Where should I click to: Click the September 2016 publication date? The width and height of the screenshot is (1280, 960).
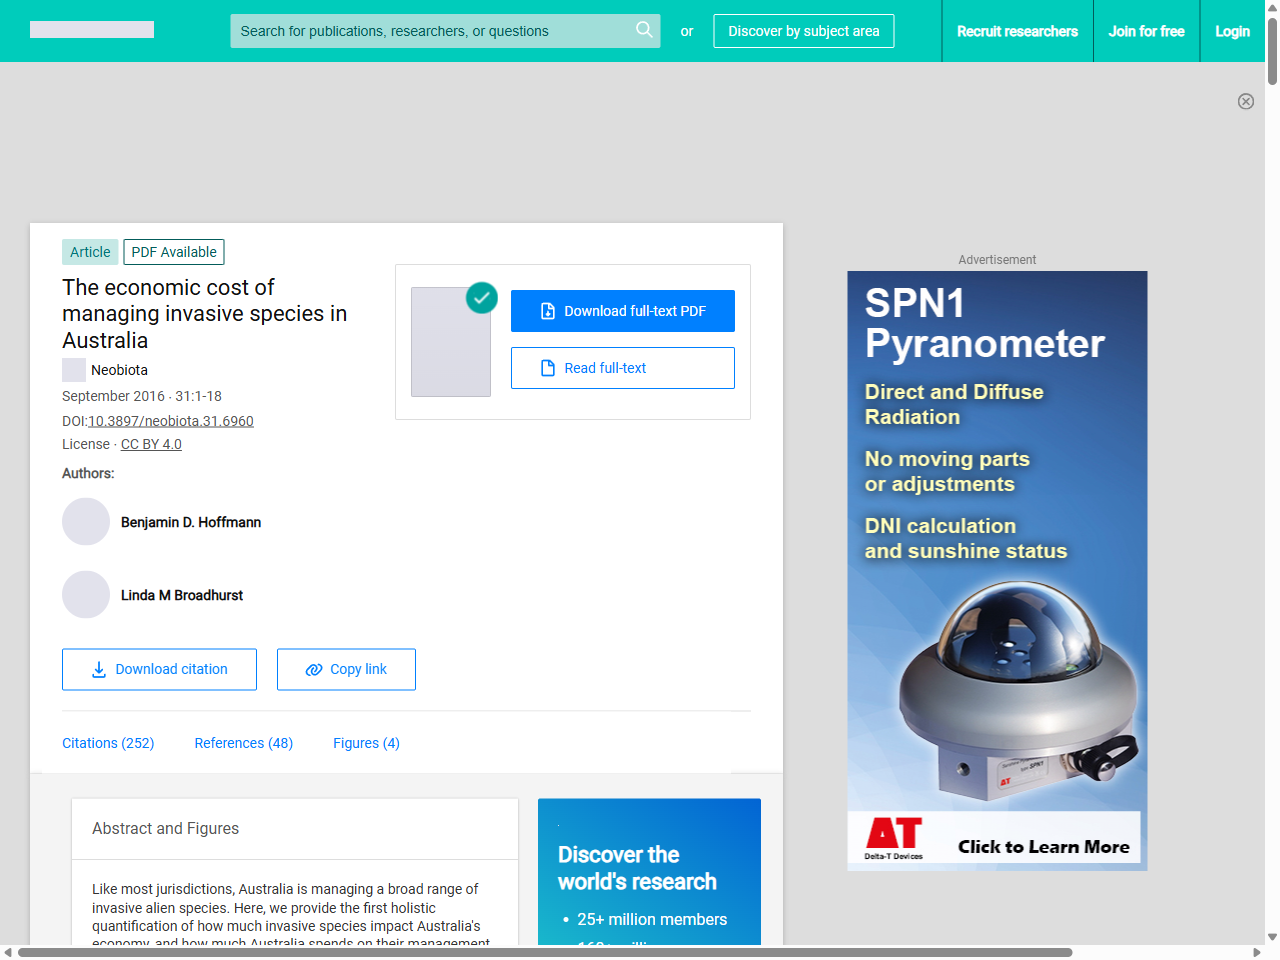click(x=113, y=396)
